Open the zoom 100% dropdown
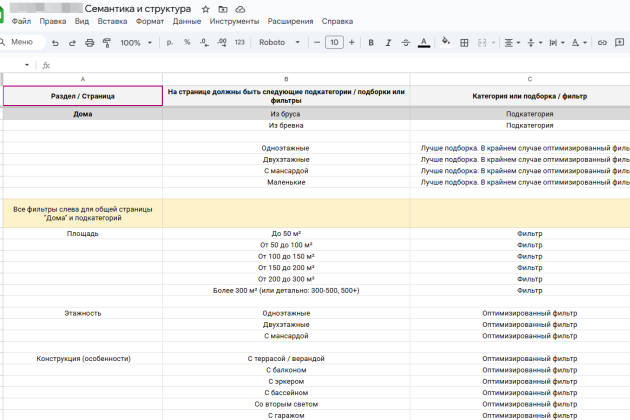The image size is (630, 420). (x=135, y=43)
